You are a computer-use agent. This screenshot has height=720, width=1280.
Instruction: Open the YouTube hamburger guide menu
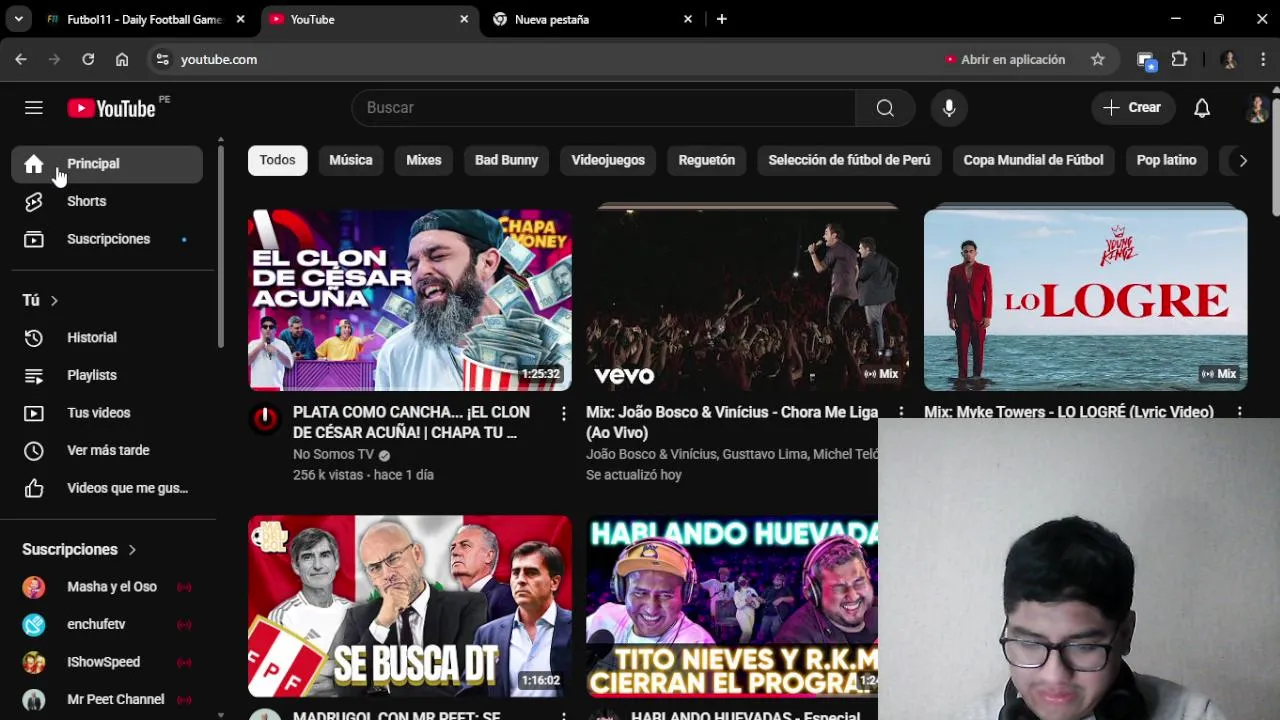click(34, 108)
